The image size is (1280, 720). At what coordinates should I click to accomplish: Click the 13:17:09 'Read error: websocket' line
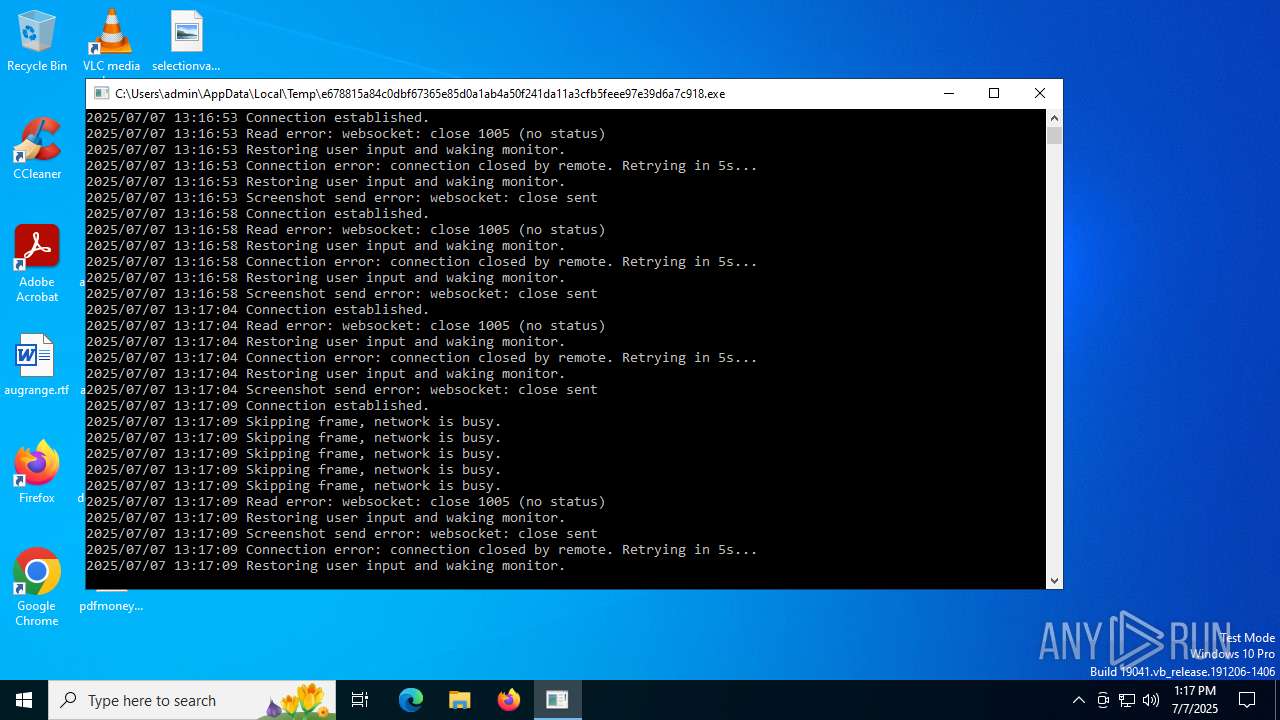[x=346, y=501]
